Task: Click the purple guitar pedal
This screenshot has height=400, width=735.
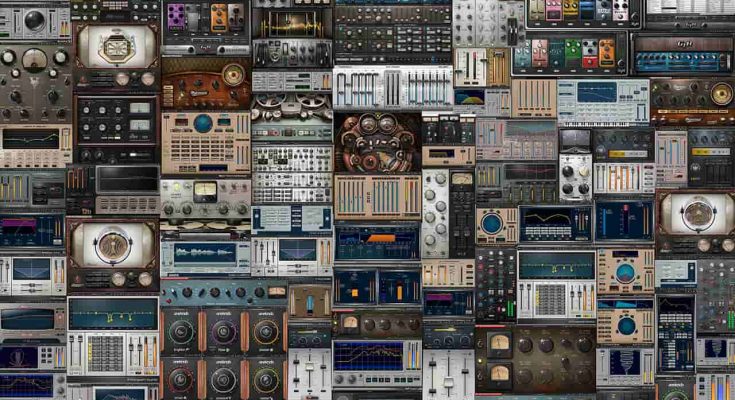Action: pyautogui.click(x=177, y=17)
